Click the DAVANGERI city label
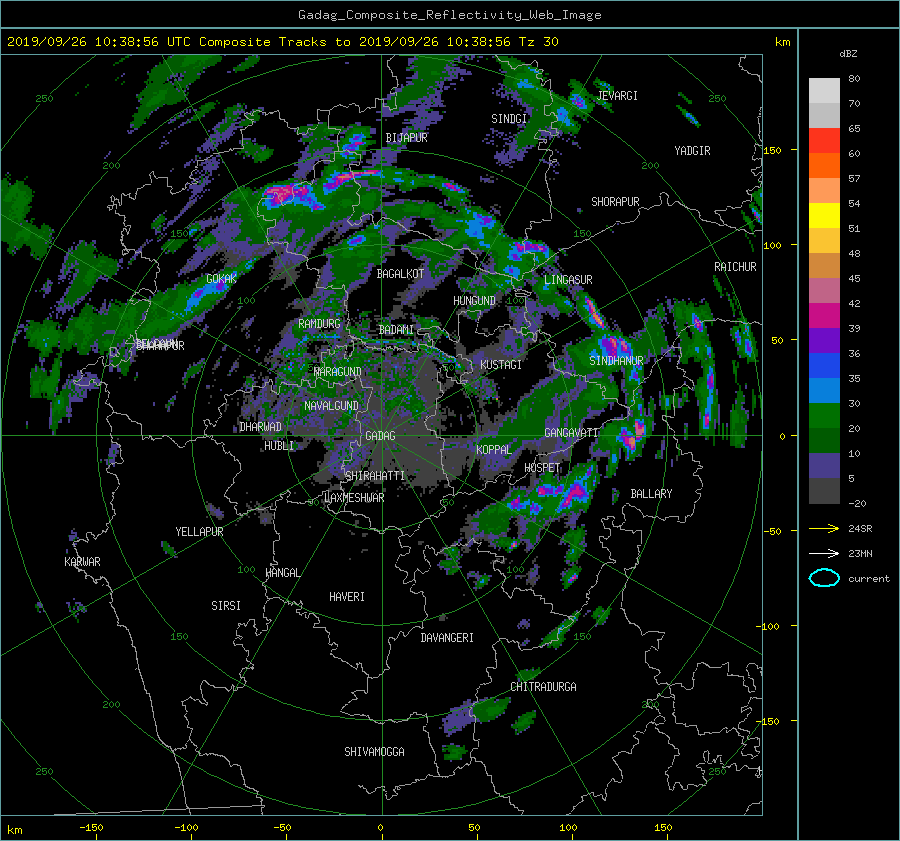 click(x=447, y=638)
